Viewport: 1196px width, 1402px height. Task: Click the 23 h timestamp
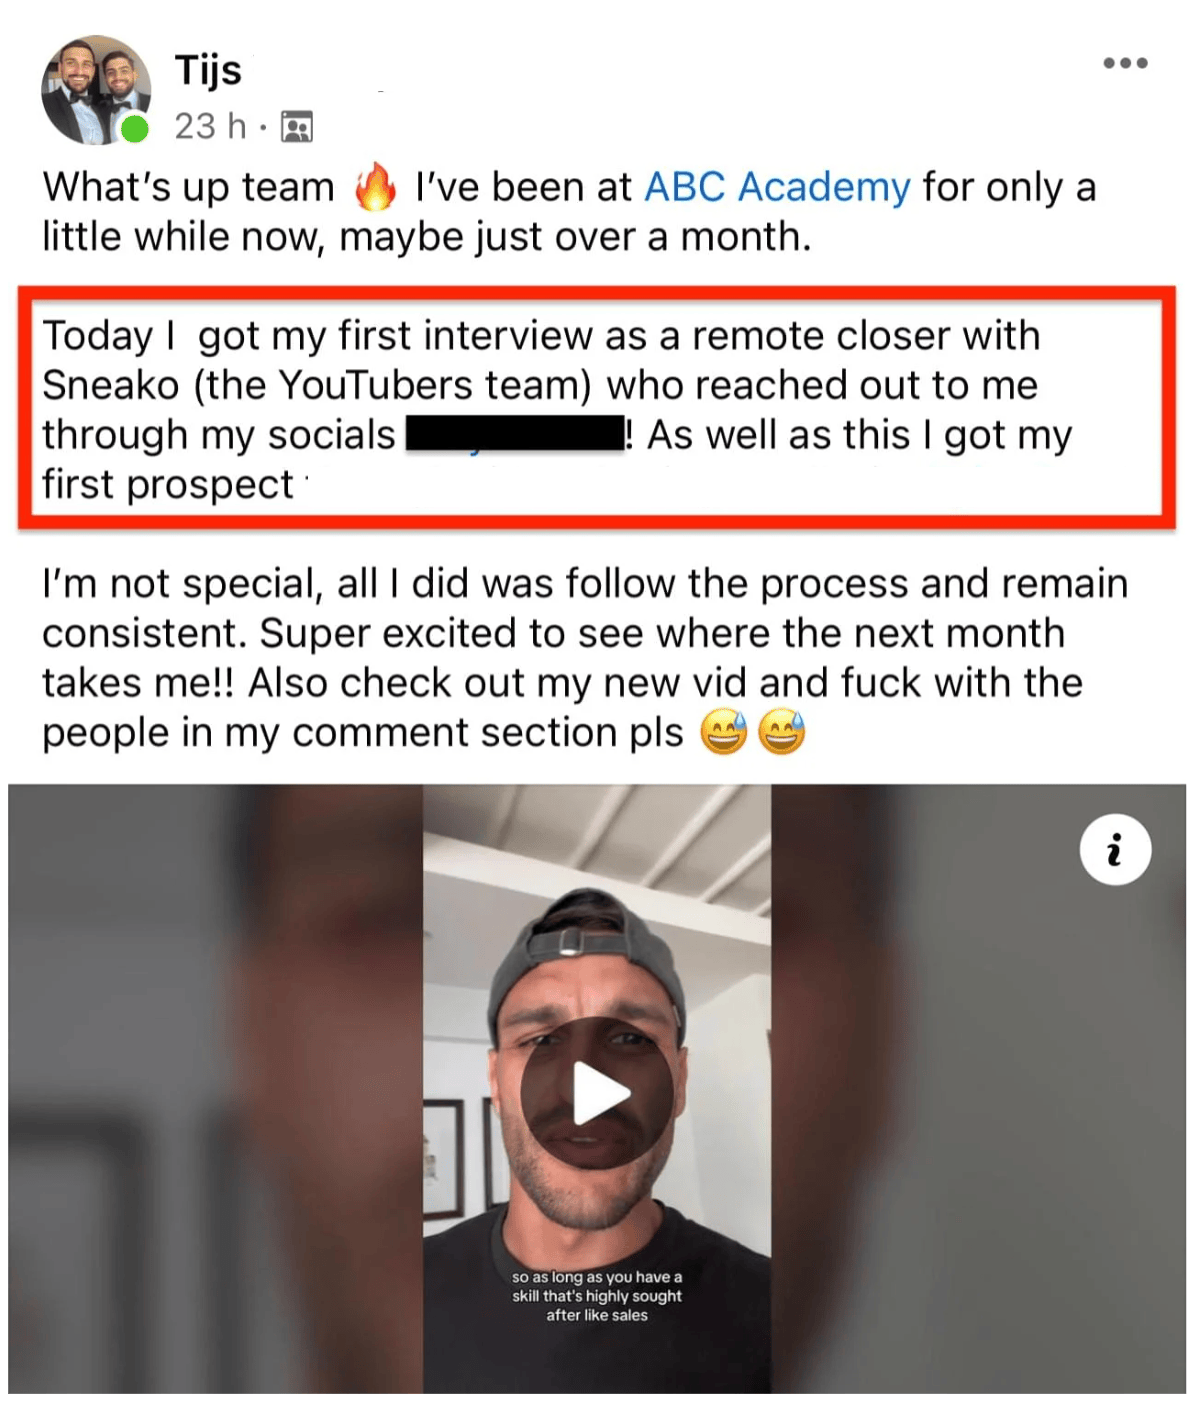click(210, 126)
